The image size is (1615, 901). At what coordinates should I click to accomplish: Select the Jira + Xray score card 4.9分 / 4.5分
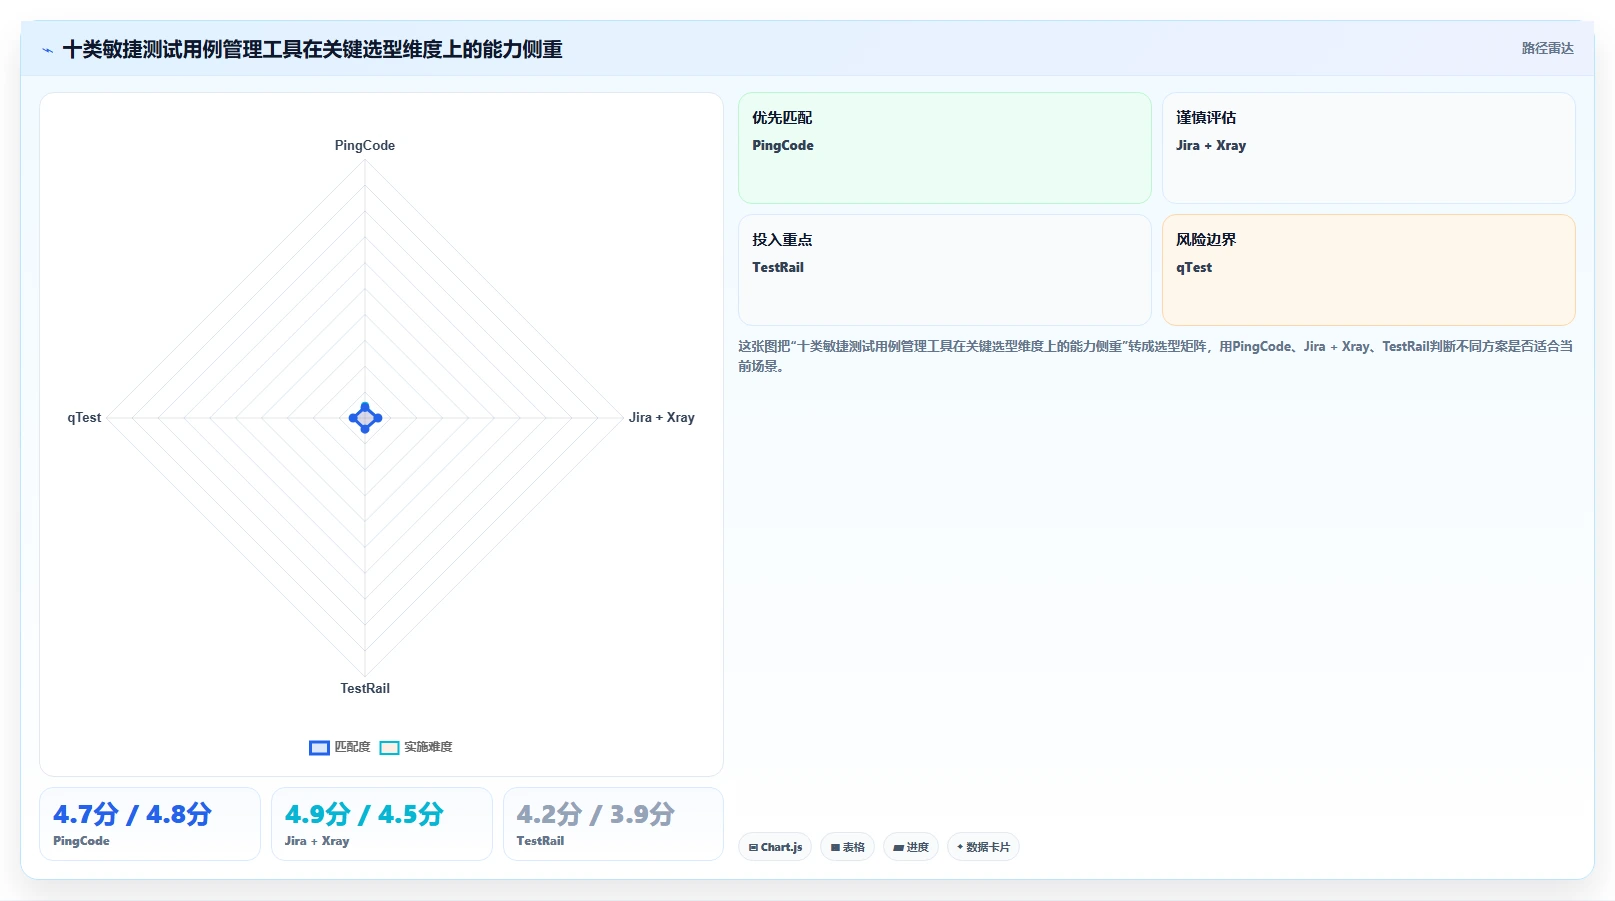pos(381,824)
